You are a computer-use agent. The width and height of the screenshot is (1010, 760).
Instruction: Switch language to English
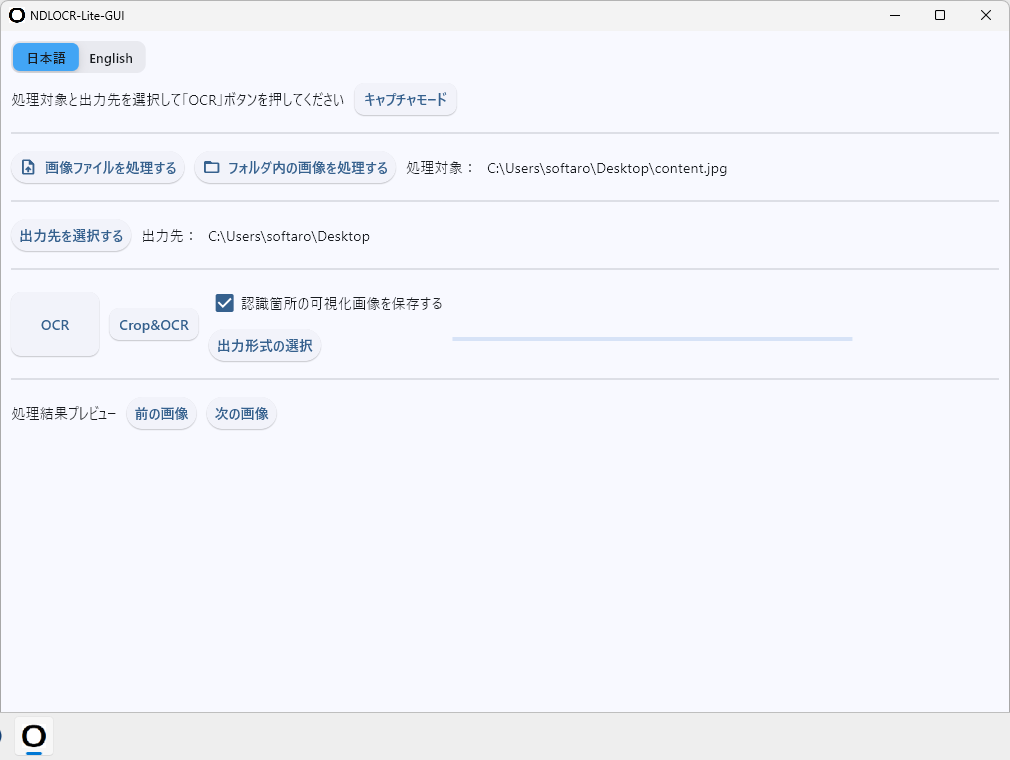click(111, 58)
